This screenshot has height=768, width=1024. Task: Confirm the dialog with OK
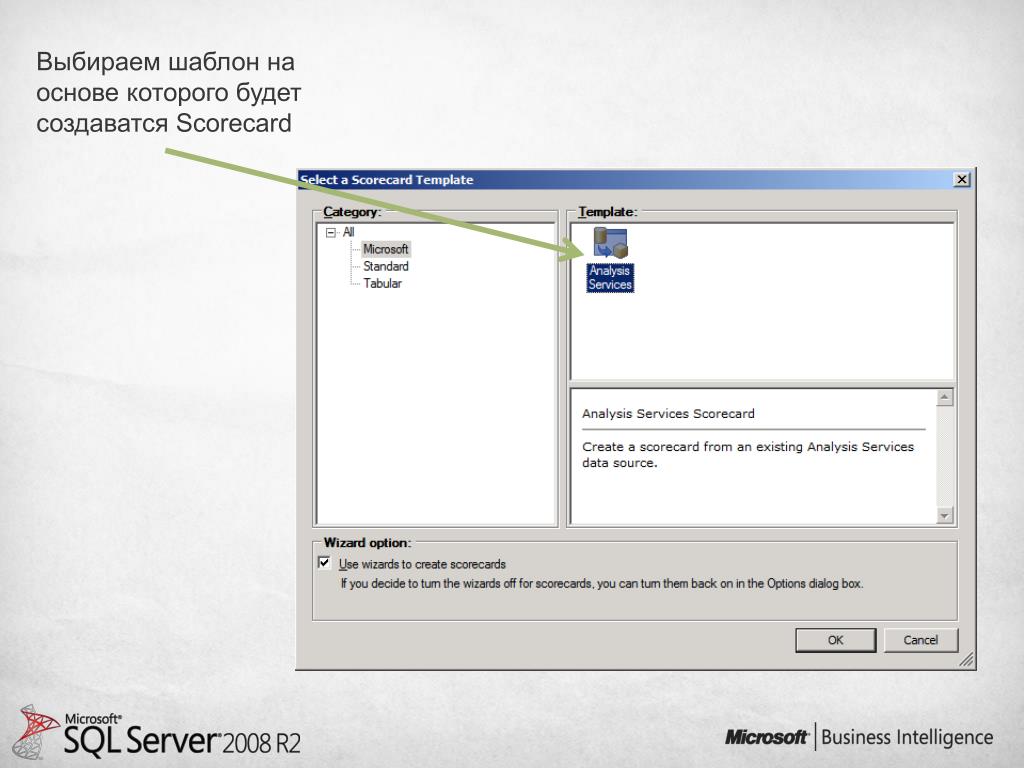point(835,640)
